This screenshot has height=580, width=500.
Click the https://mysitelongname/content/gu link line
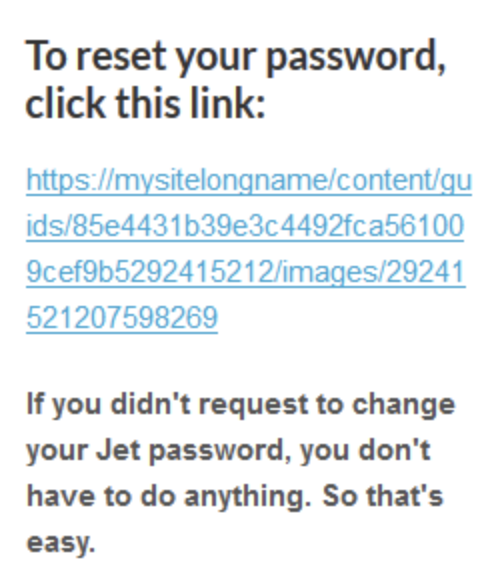point(249,181)
